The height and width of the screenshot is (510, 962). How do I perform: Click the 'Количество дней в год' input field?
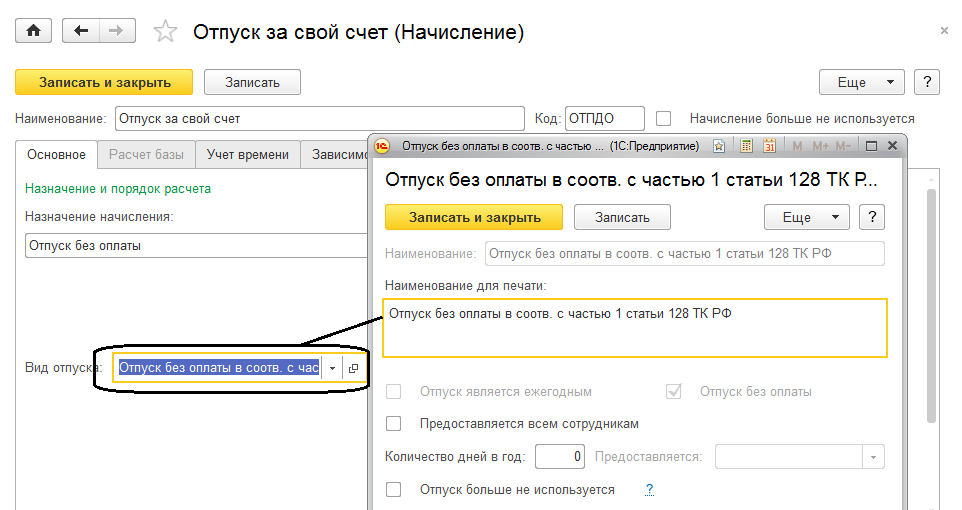pos(559,457)
